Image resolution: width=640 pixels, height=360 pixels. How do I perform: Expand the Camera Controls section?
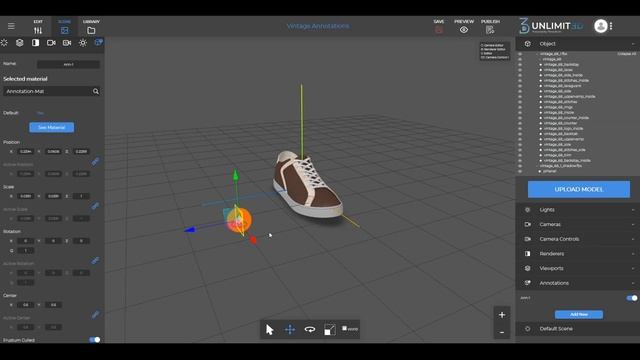[578, 239]
